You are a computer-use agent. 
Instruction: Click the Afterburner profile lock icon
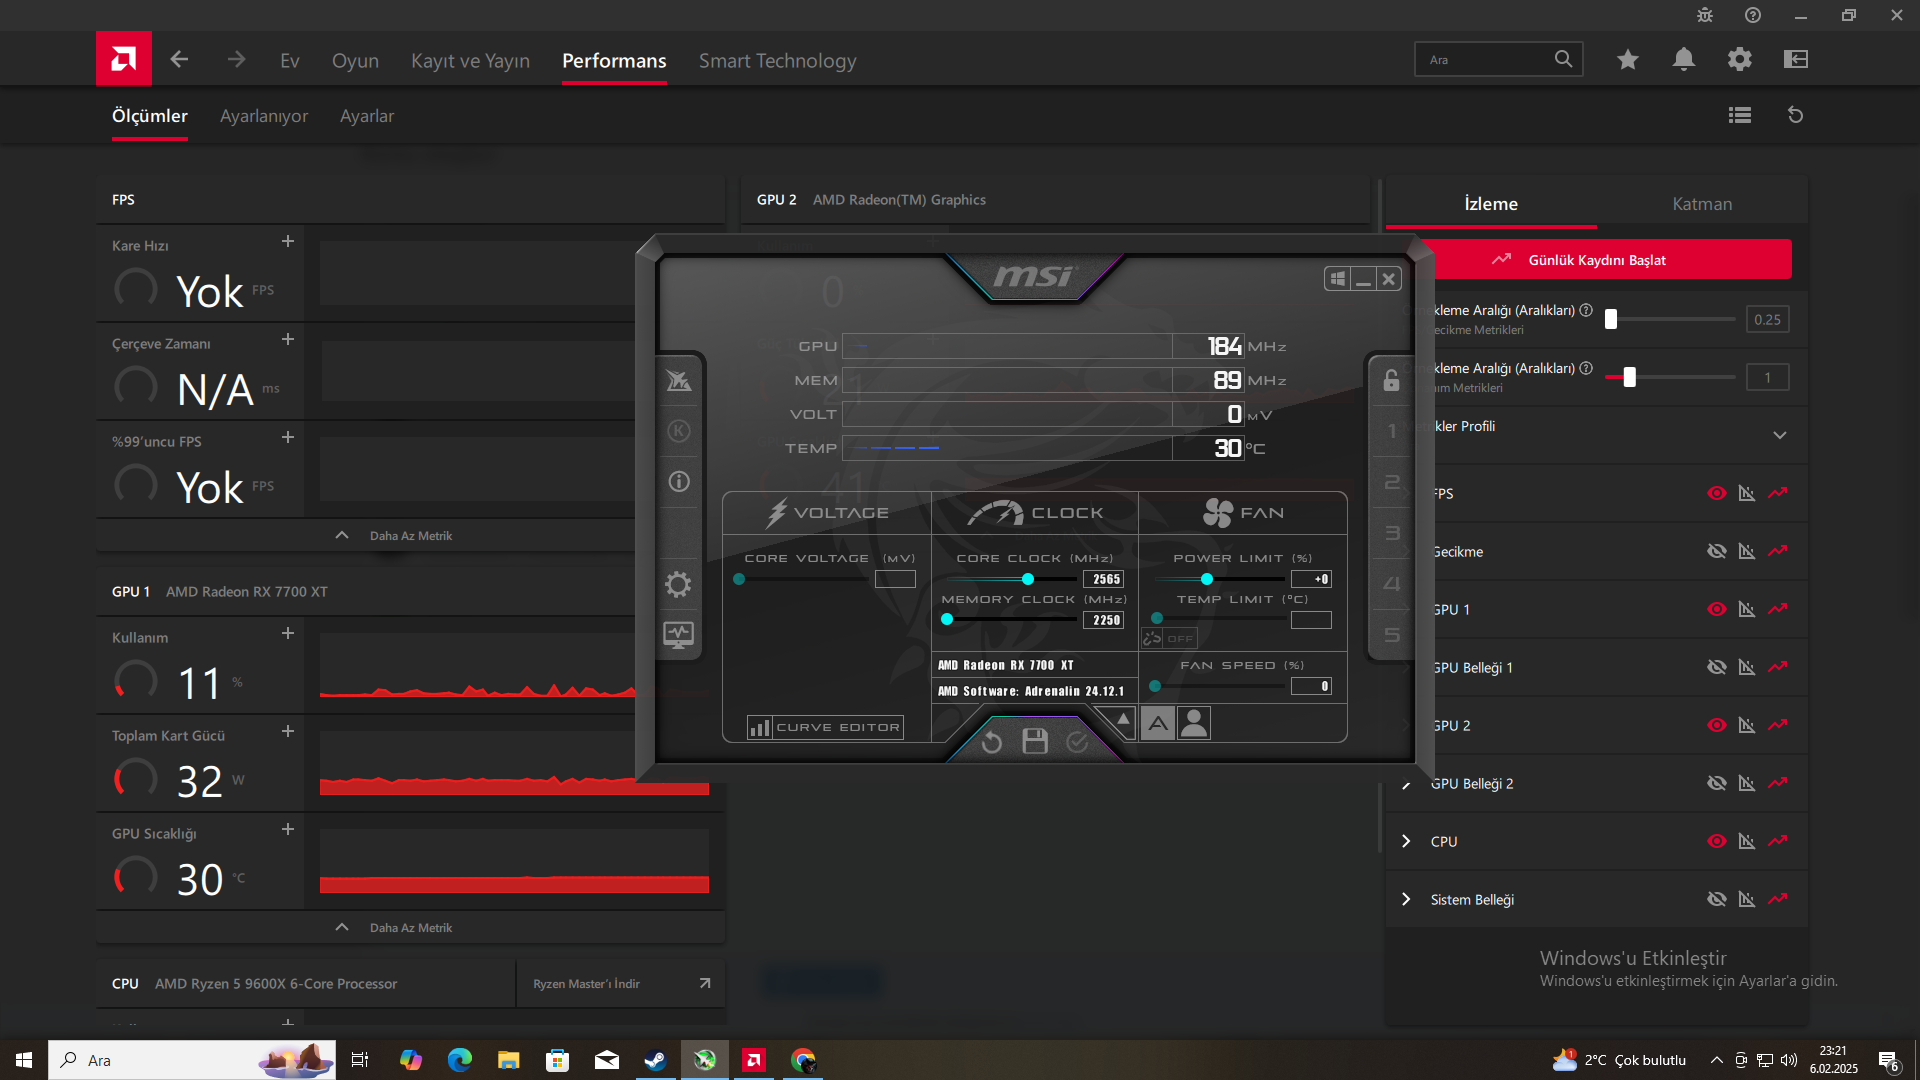pyautogui.click(x=1391, y=380)
